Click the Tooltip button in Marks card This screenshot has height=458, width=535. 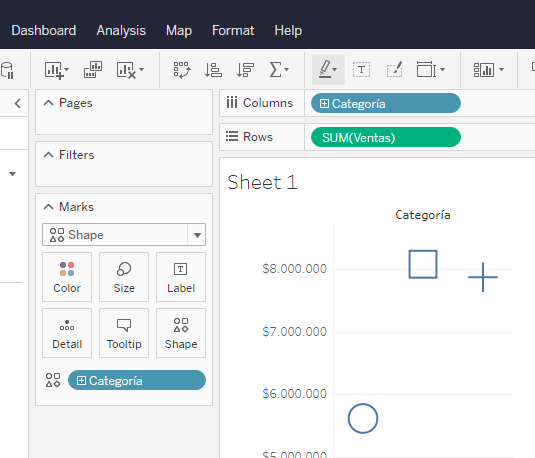coord(124,333)
